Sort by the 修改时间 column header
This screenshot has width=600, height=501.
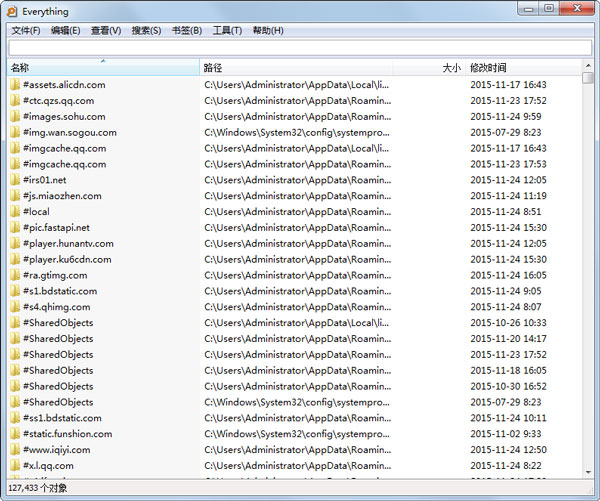[523, 68]
